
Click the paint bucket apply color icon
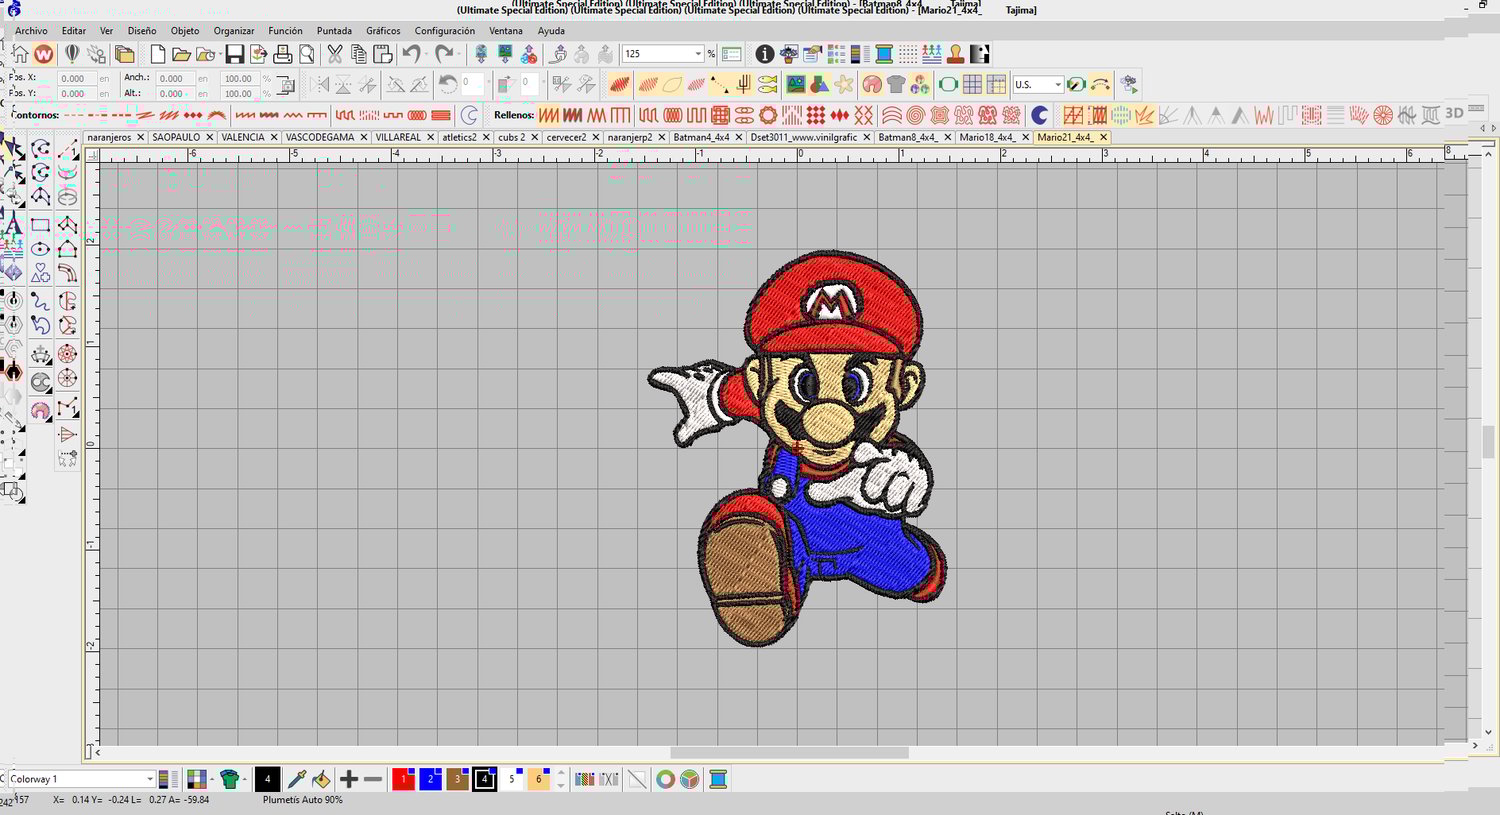(x=321, y=779)
